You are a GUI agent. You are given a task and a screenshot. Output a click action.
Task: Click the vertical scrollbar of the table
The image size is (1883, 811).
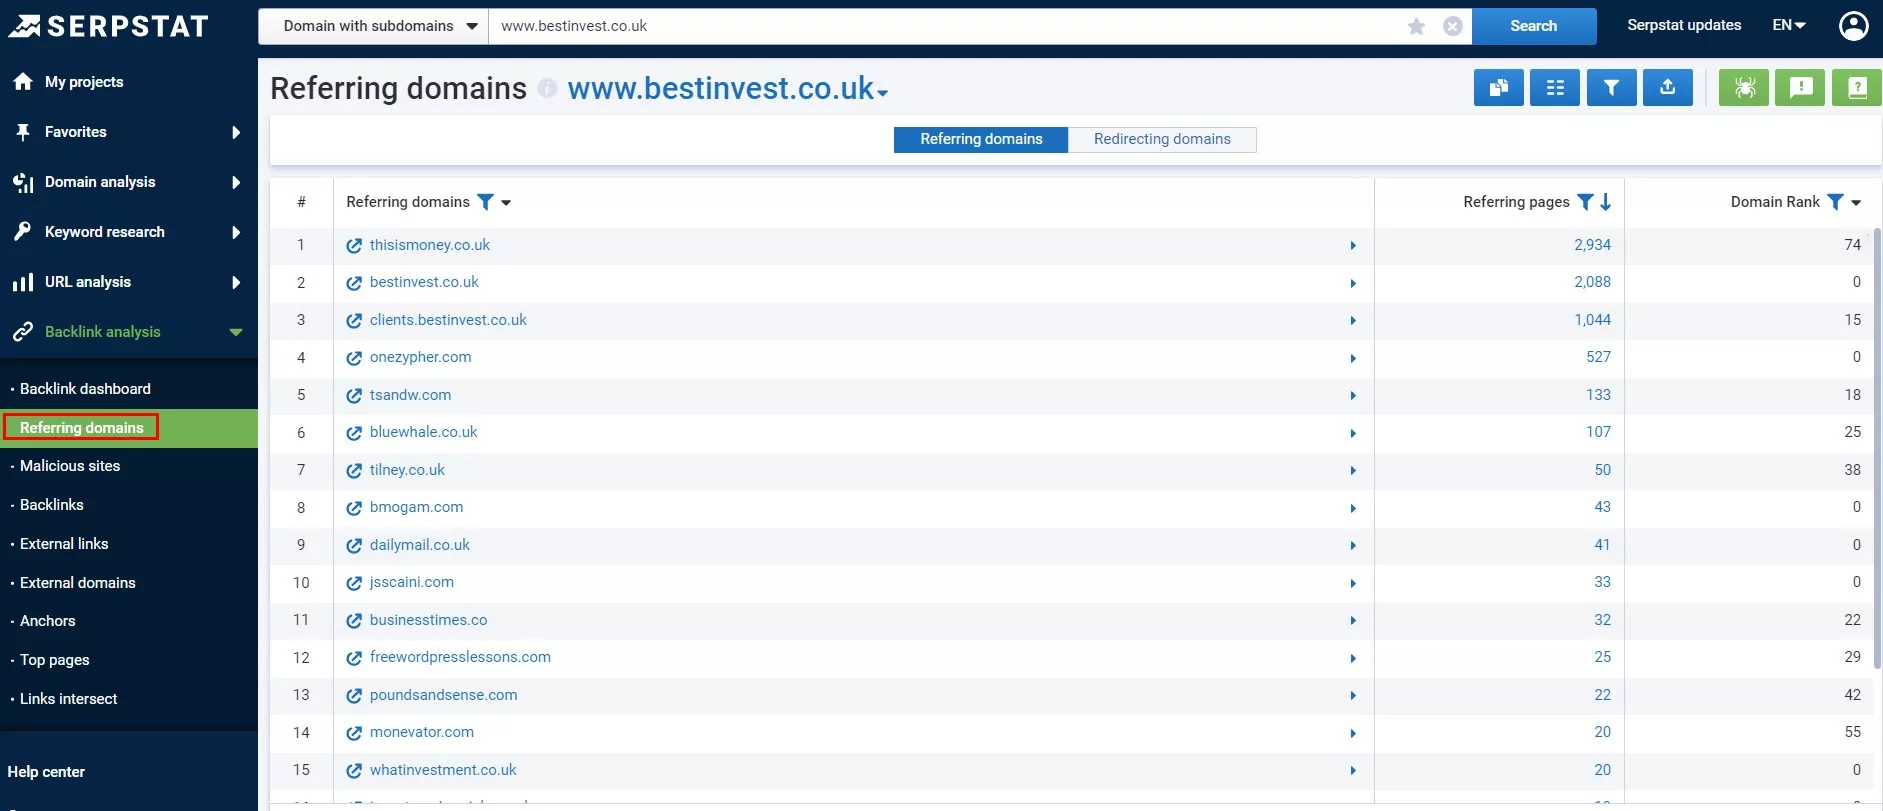click(1877, 448)
